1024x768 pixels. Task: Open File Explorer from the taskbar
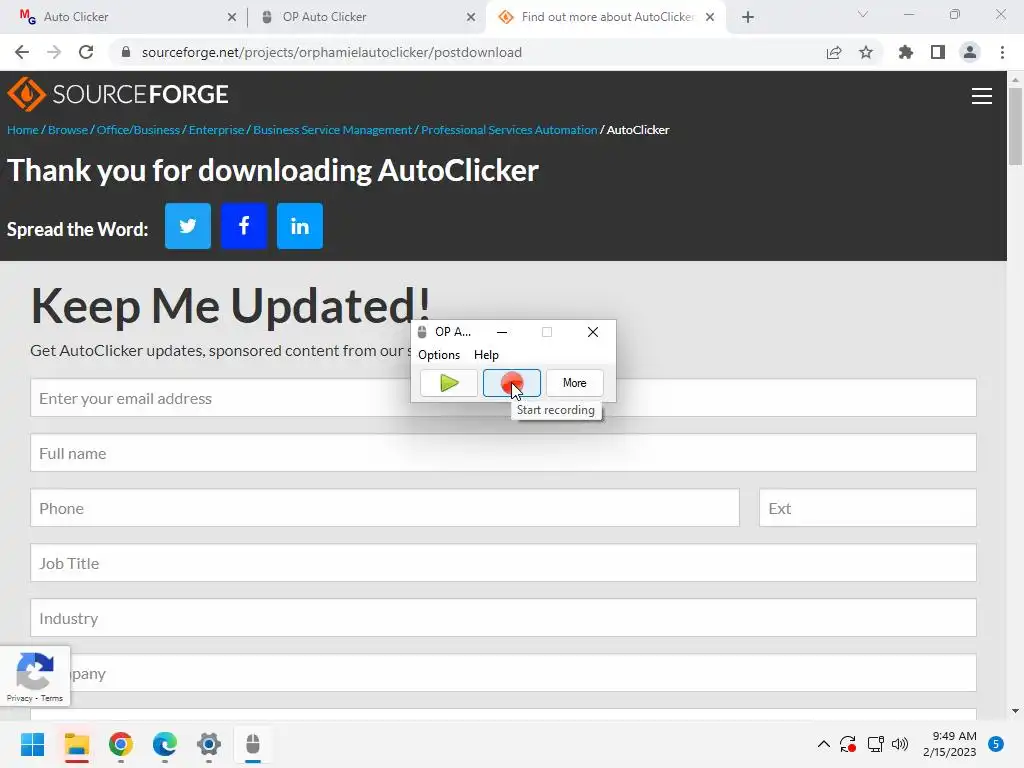[x=76, y=744]
